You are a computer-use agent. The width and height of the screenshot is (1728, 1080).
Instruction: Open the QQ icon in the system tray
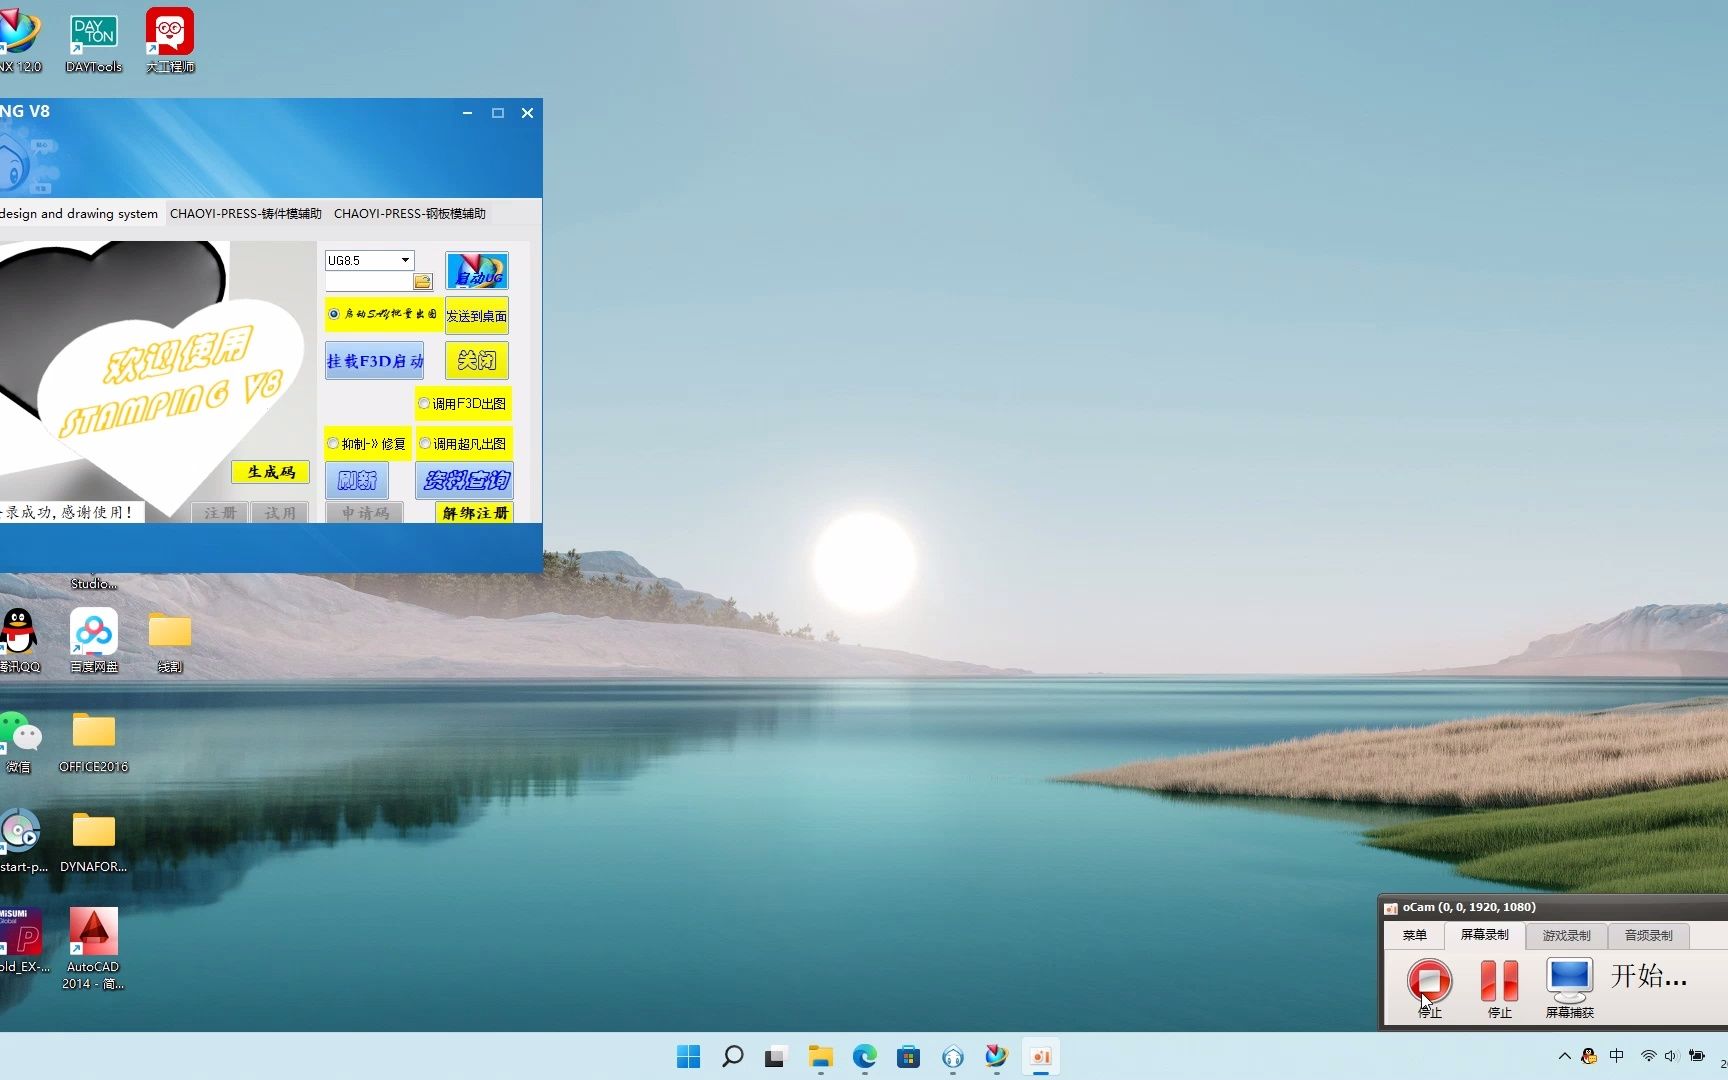[x=1589, y=1056]
